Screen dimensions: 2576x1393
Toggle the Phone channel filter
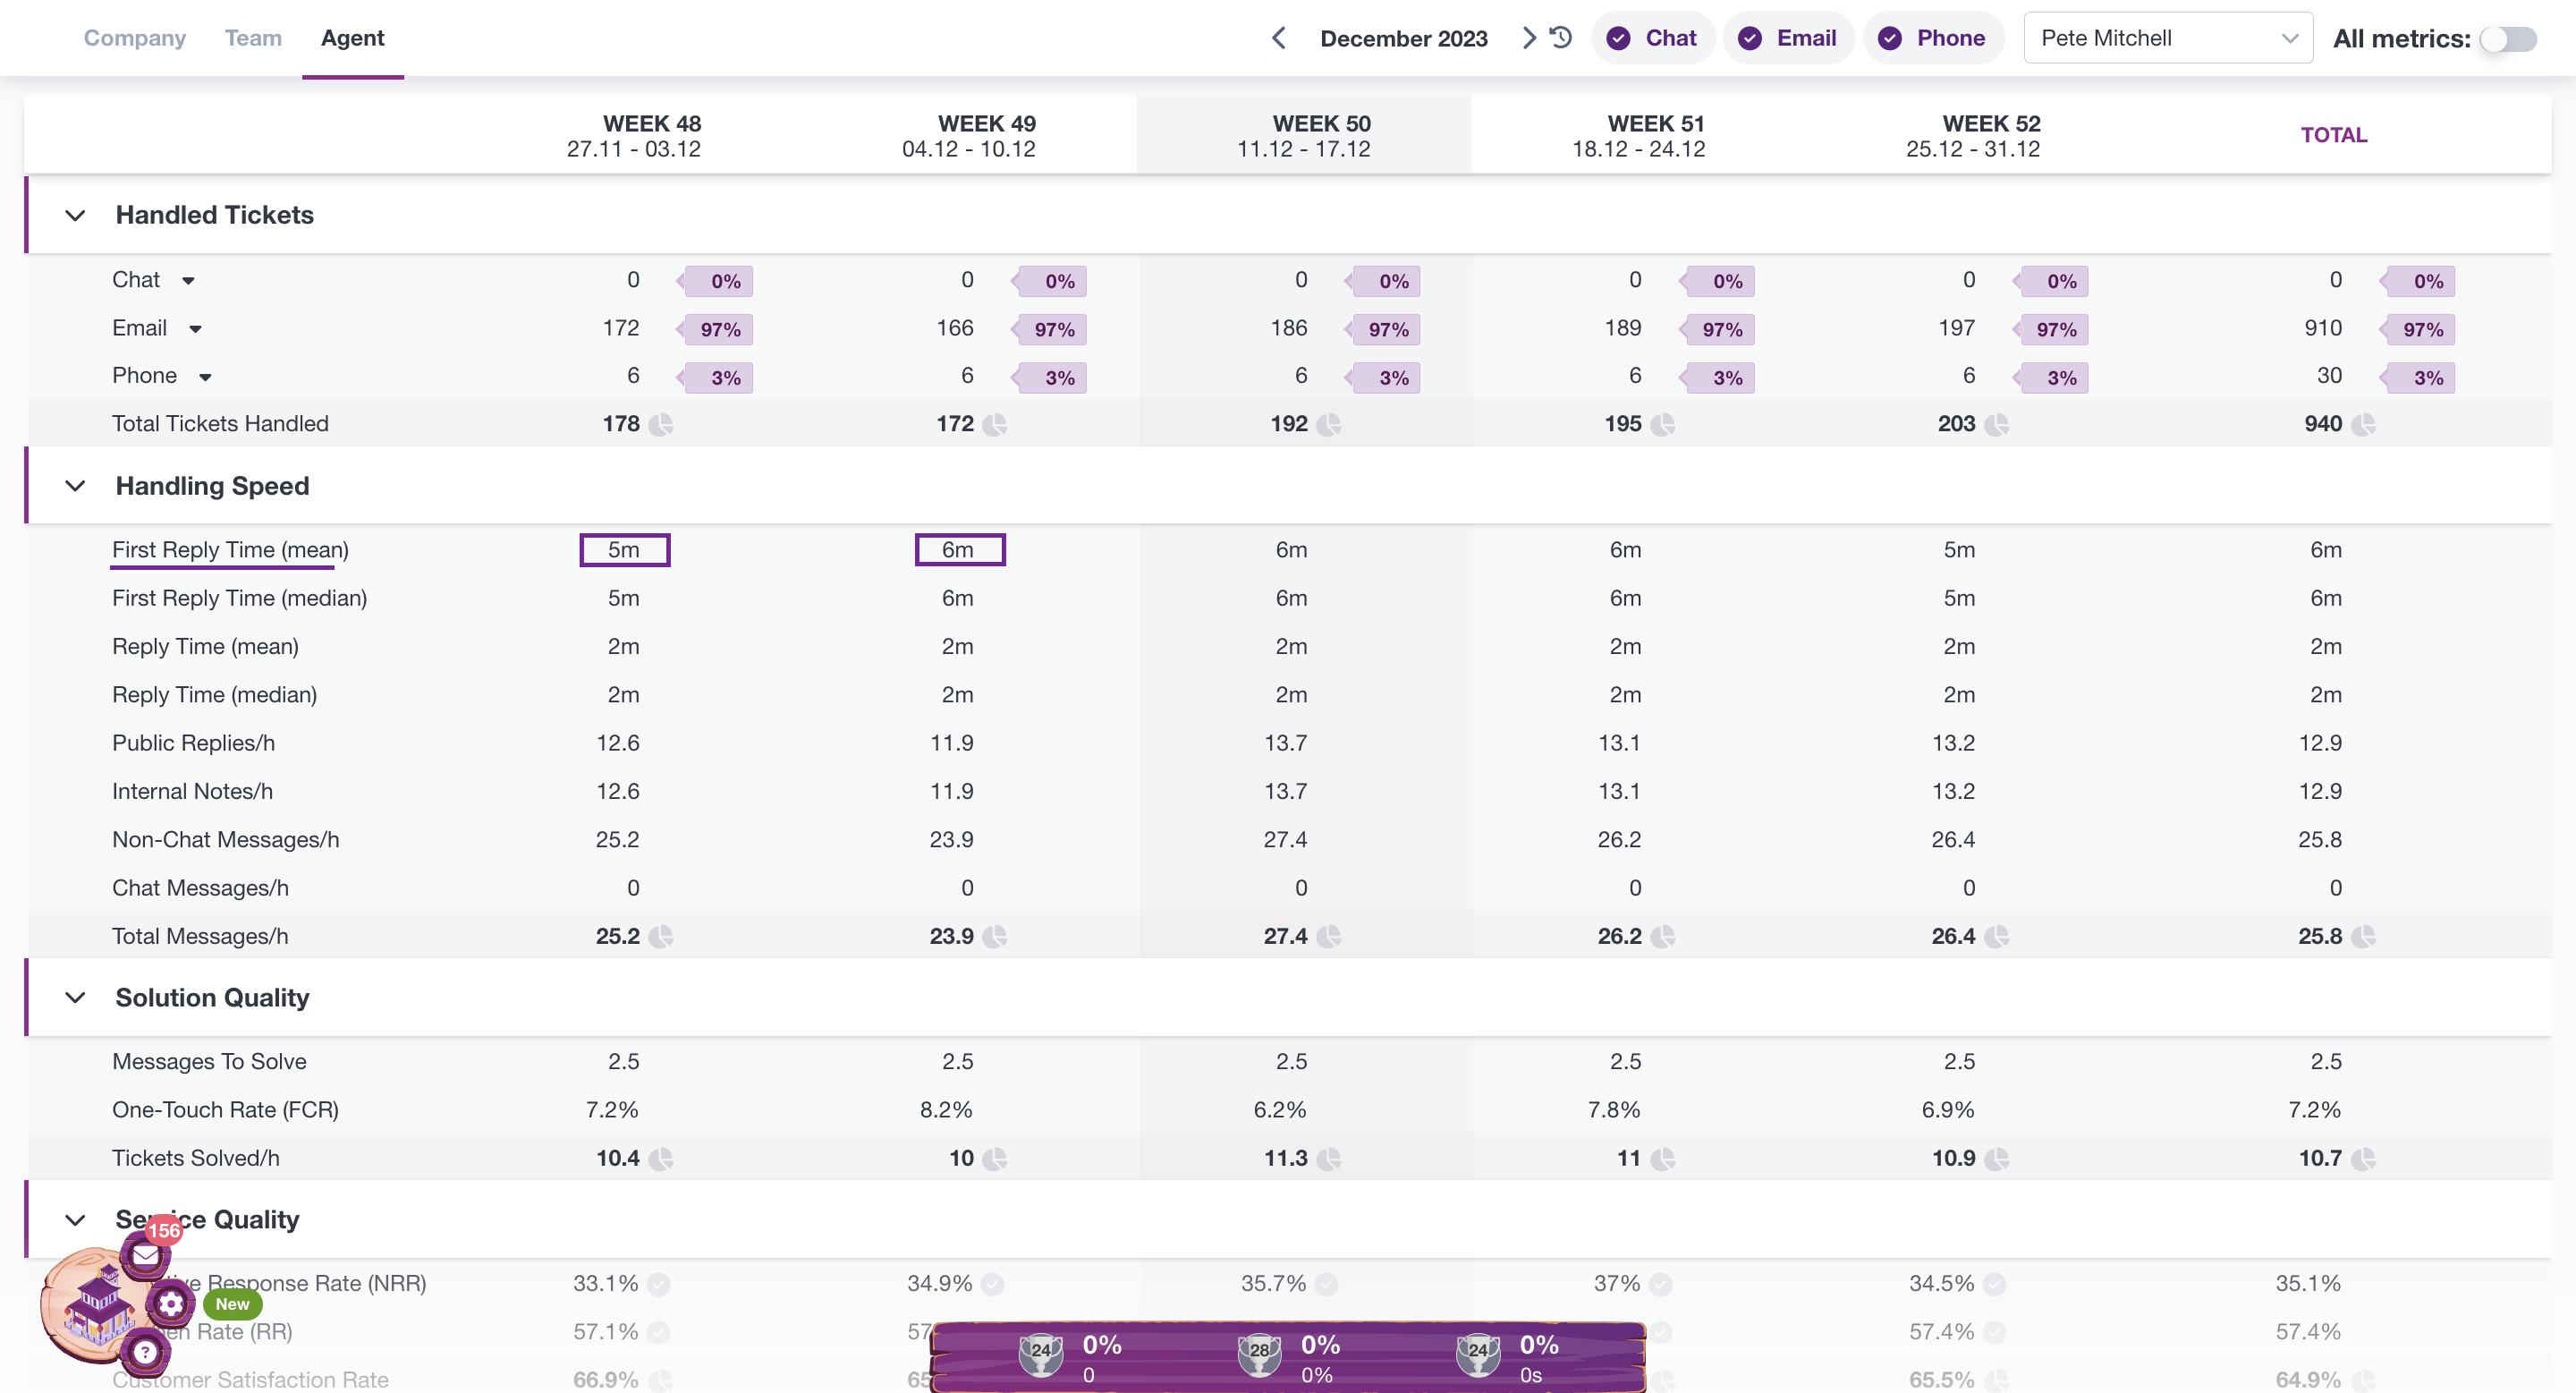coord(1933,38)
